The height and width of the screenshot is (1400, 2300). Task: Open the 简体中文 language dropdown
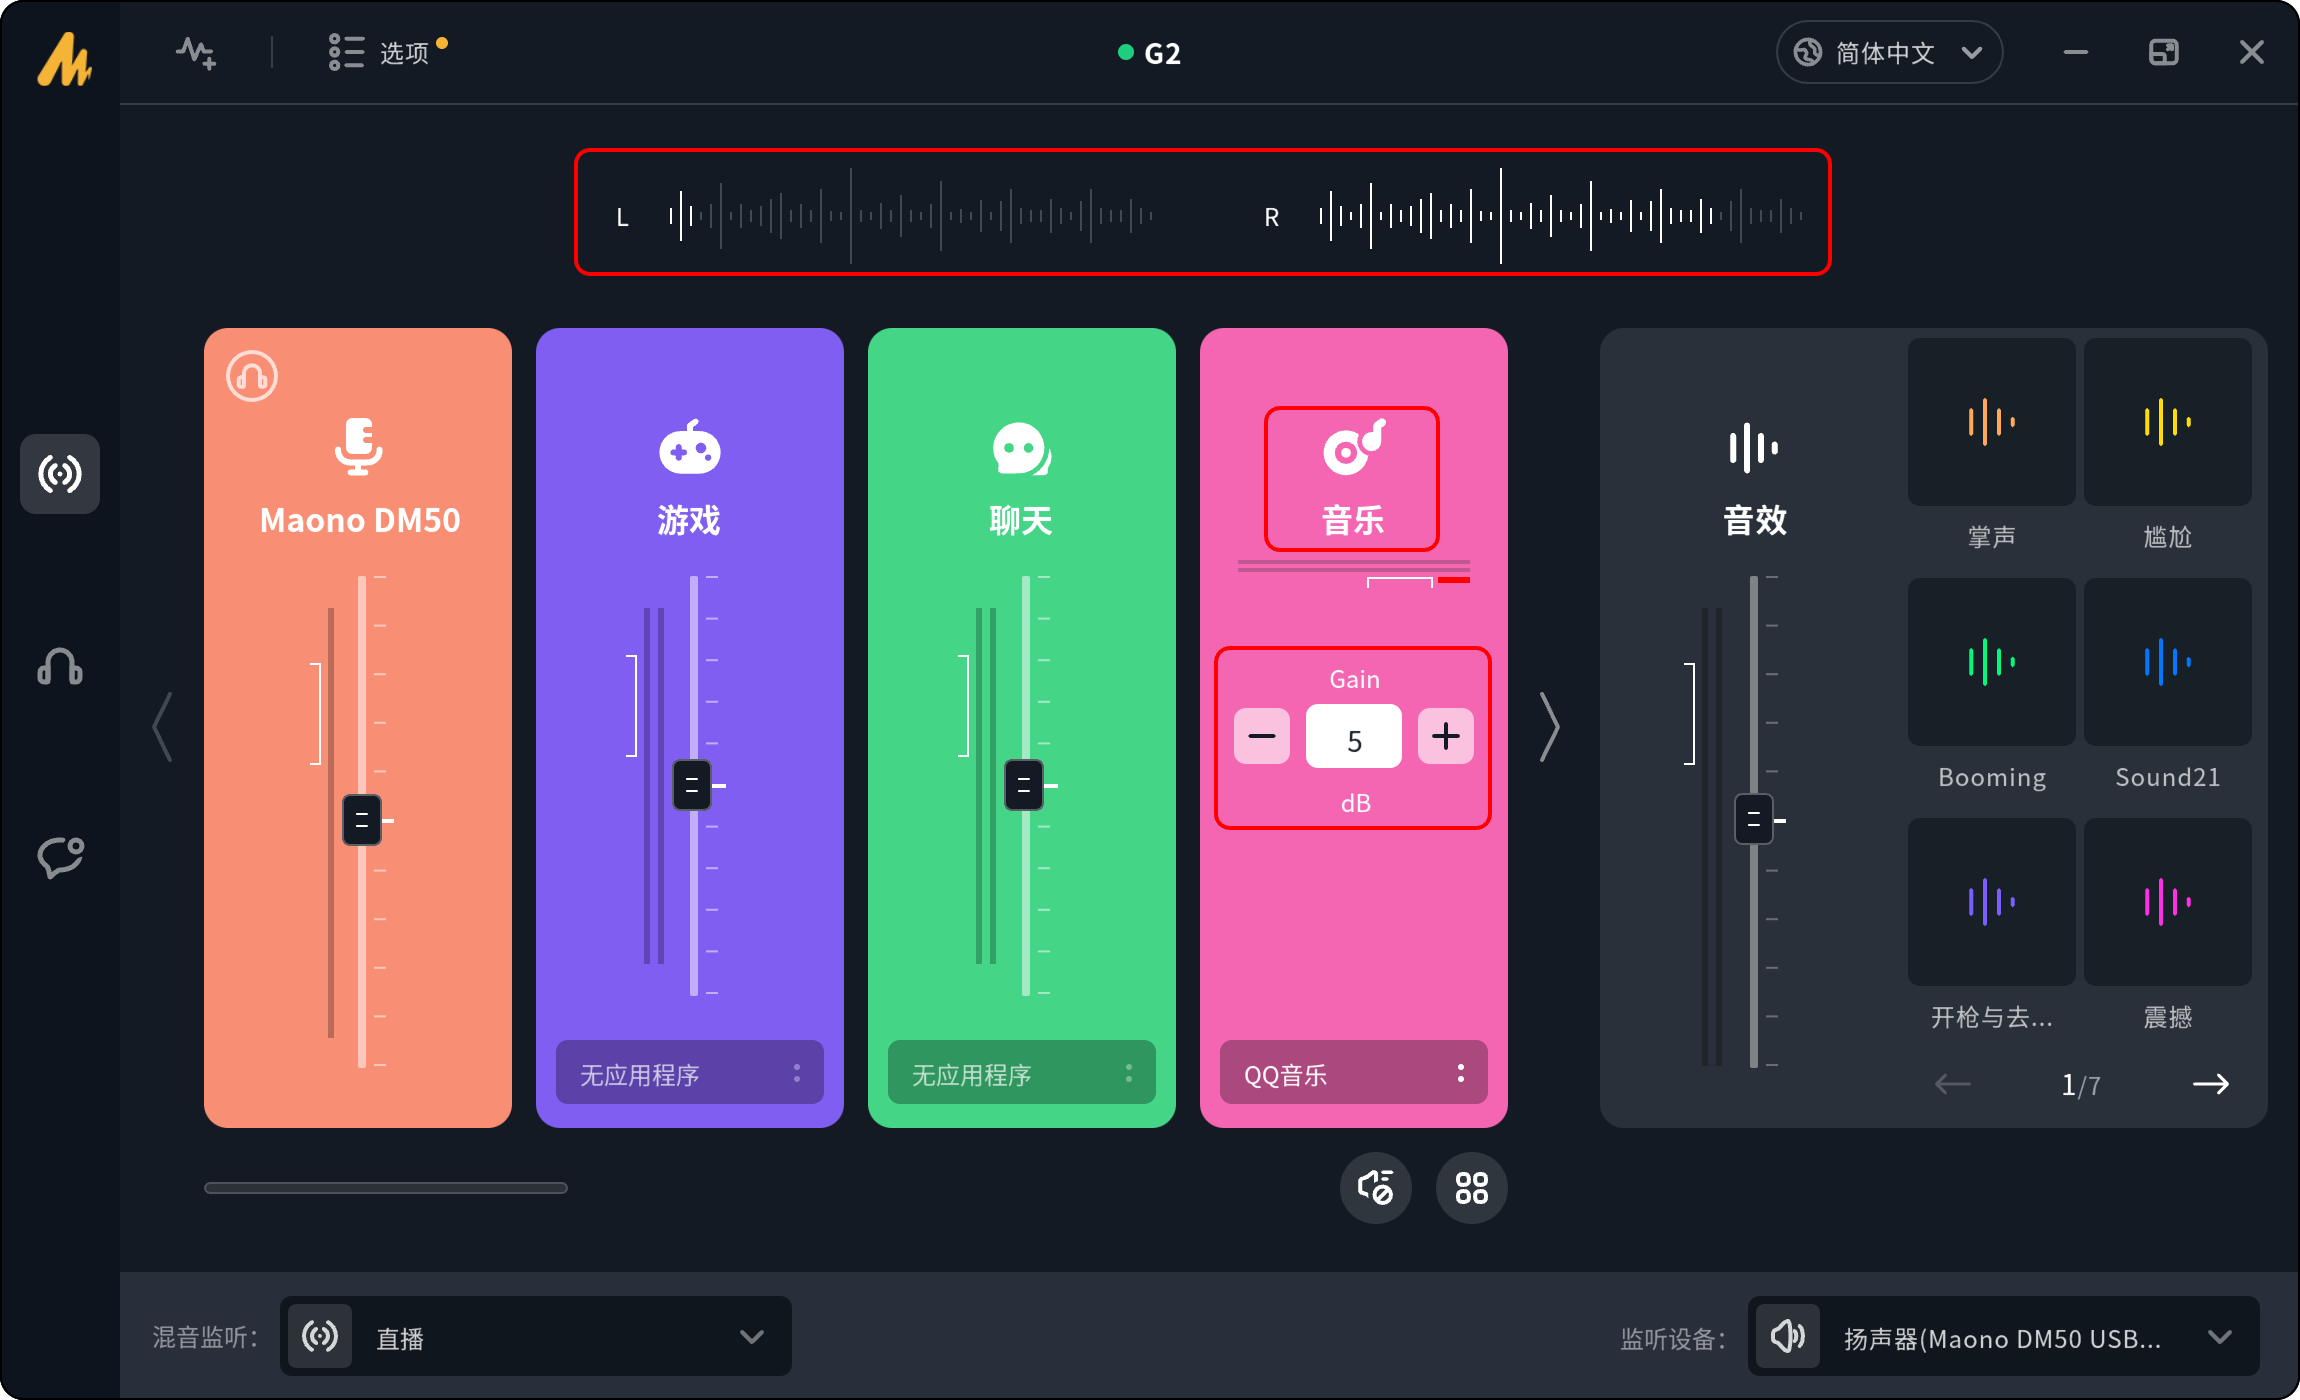1888,52
